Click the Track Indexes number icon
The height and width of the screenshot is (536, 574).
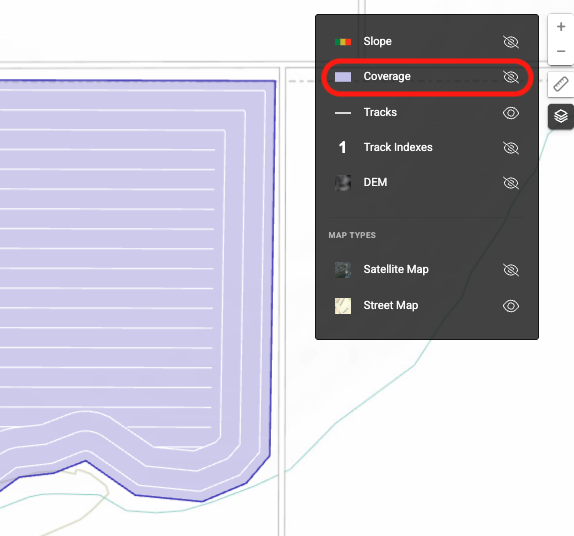(343, 148)
